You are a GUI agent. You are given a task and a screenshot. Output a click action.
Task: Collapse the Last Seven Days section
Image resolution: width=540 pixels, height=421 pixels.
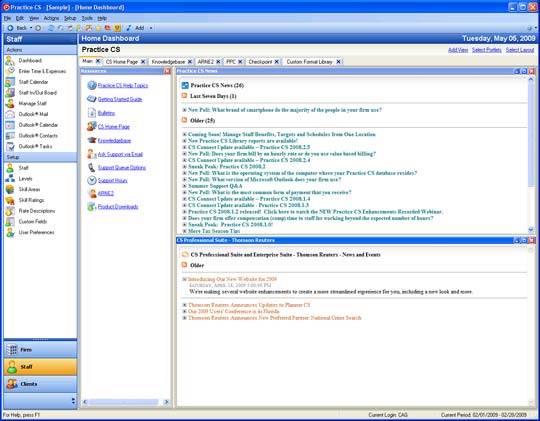pos(185,96)
